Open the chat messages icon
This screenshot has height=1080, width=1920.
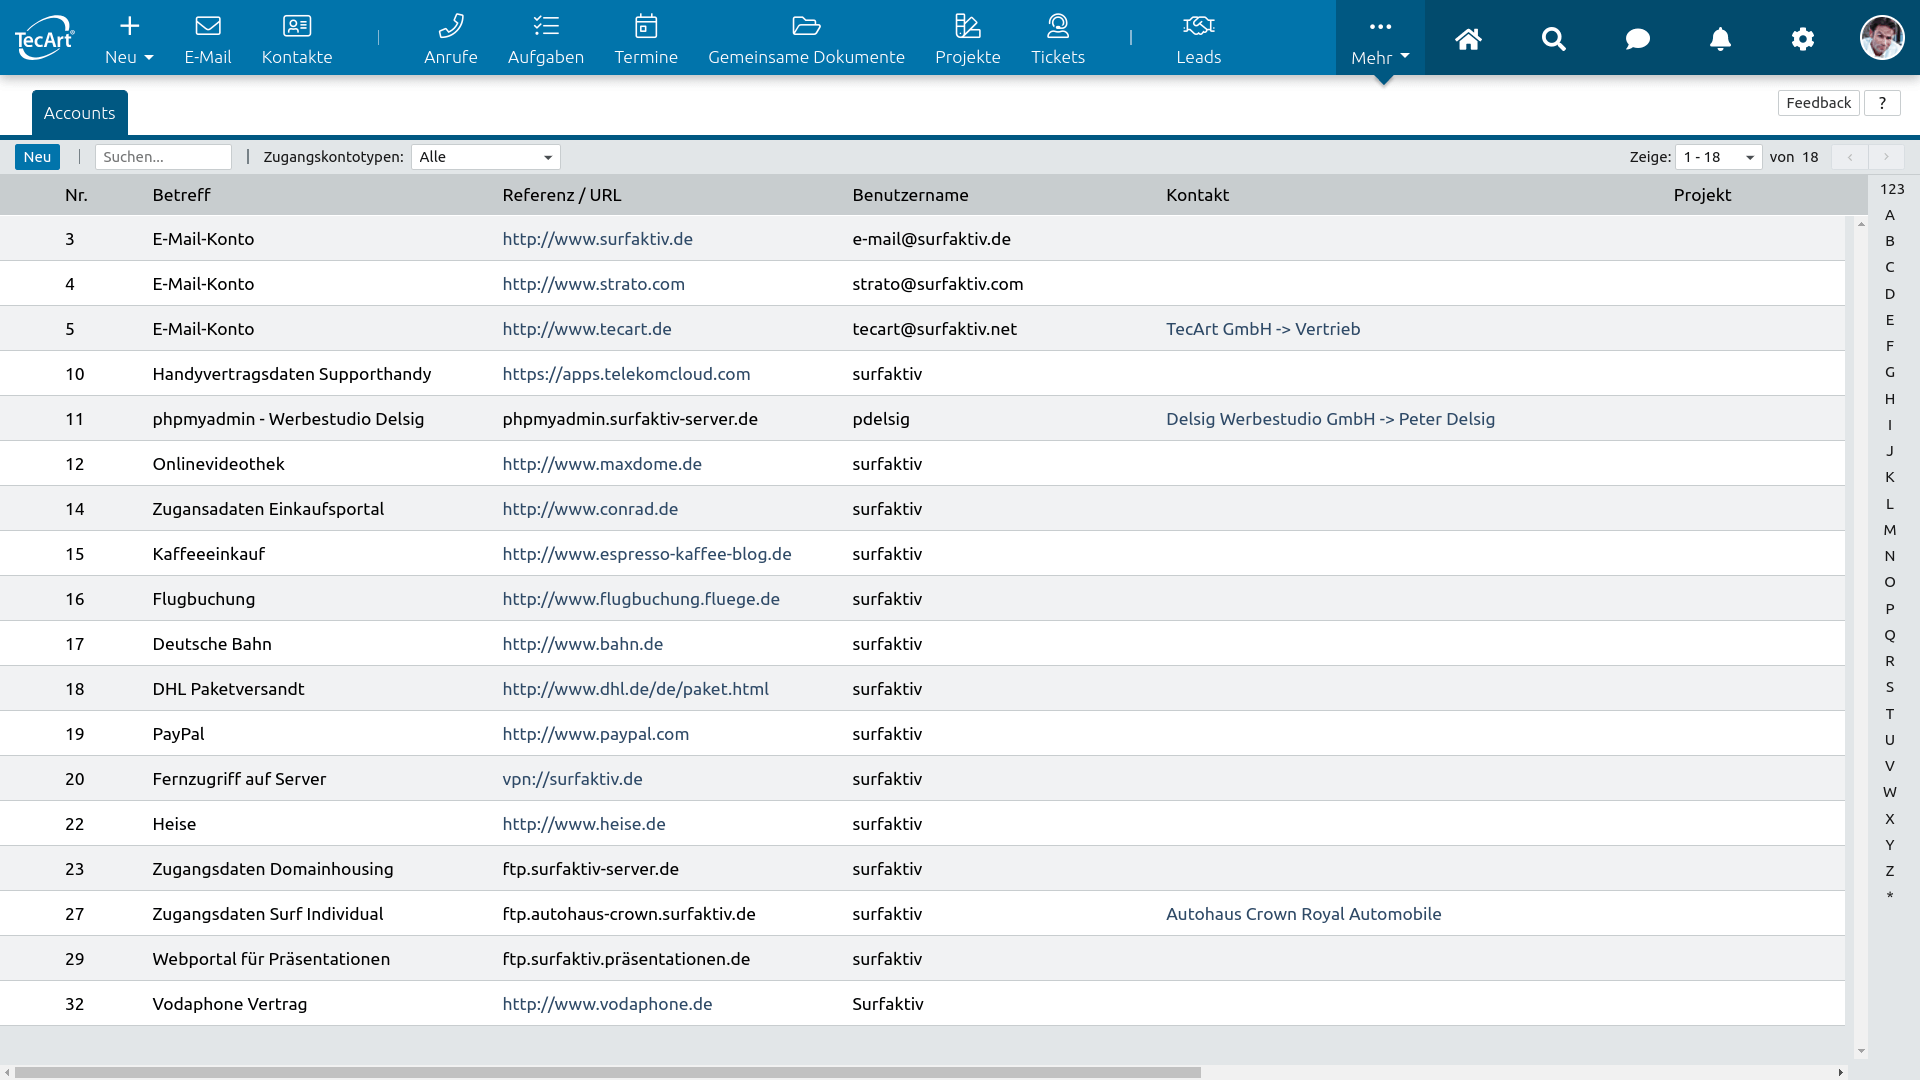pos(1637,39)
